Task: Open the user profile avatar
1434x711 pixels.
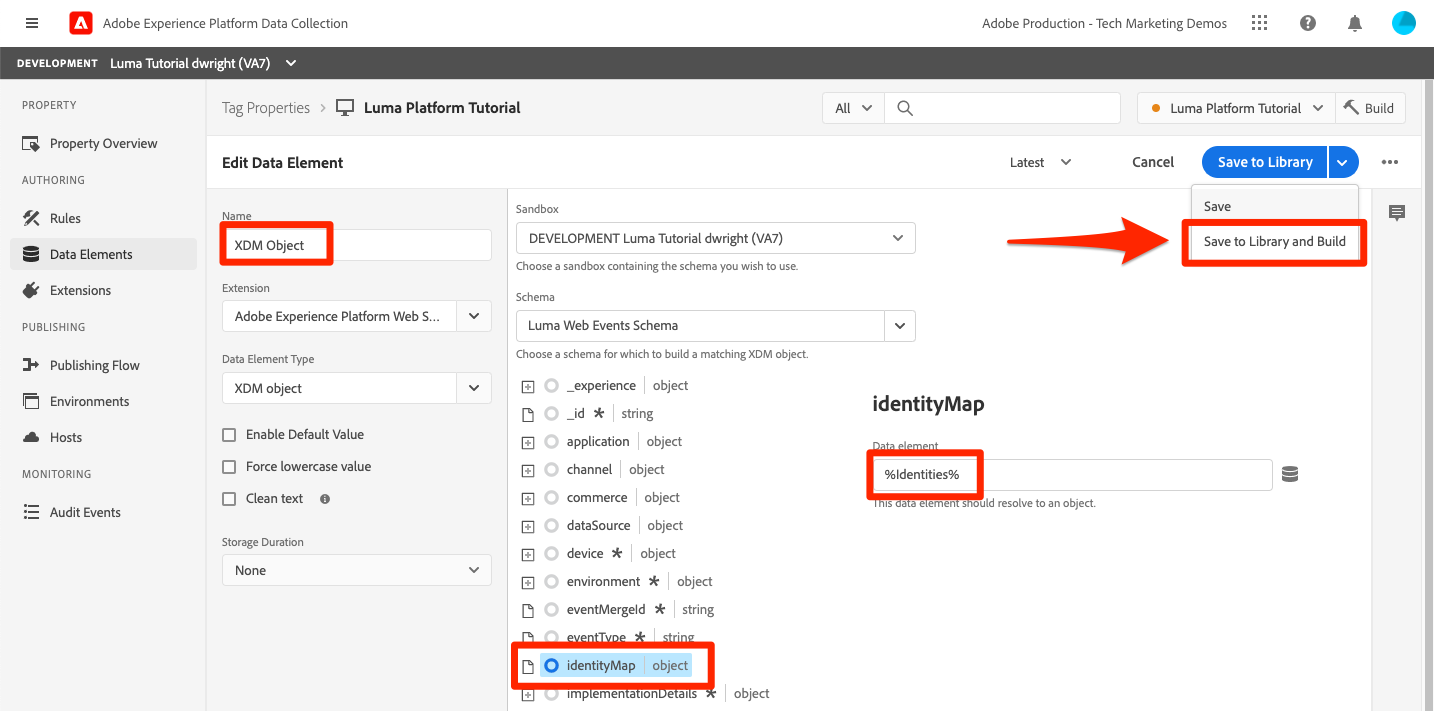Action: tap(1403, 23)
